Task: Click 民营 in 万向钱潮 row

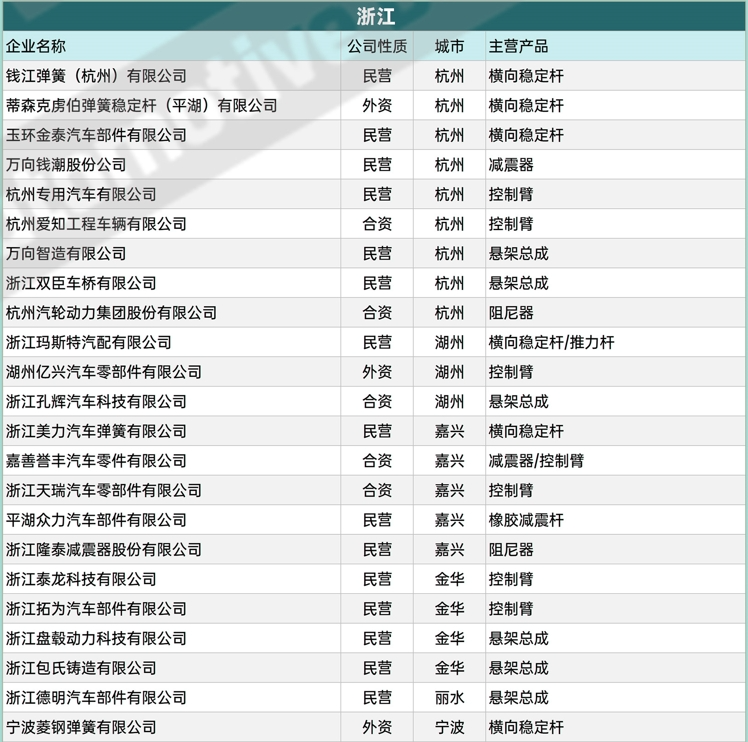Action: (377, 165)
